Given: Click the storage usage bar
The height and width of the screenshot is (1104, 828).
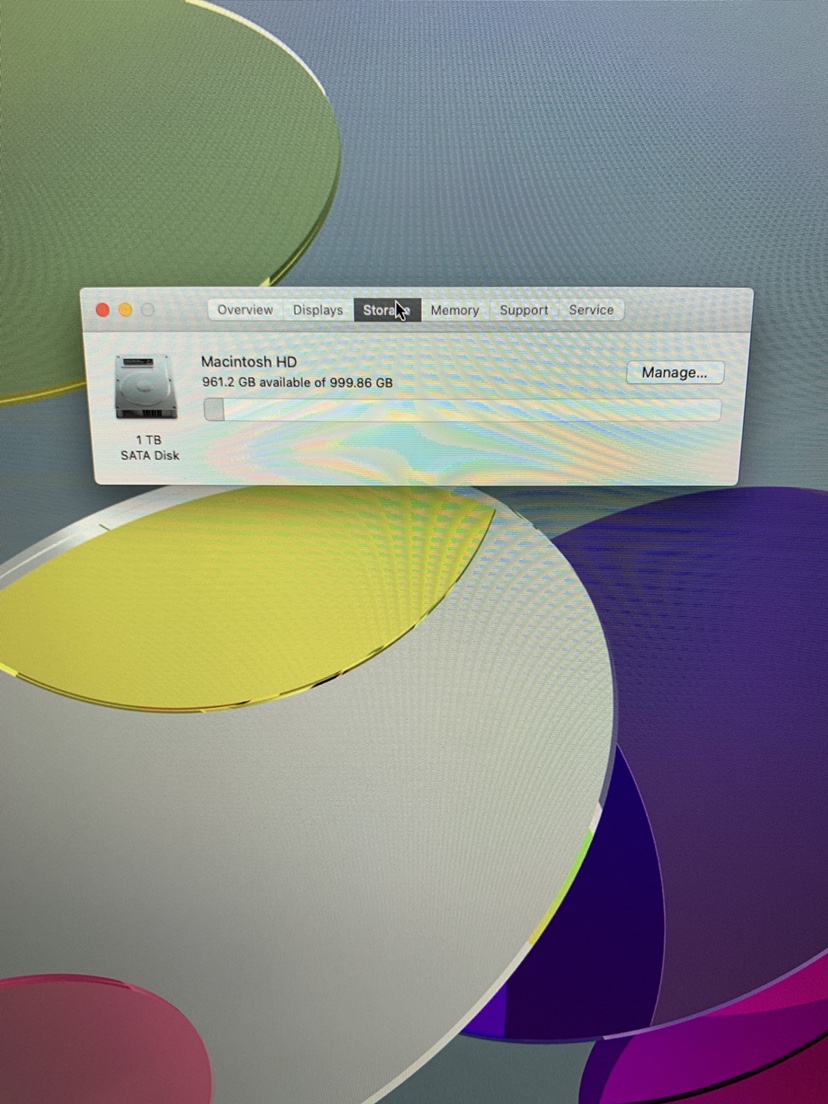Looking at the screenshot, I should click(x=462, y=410).
